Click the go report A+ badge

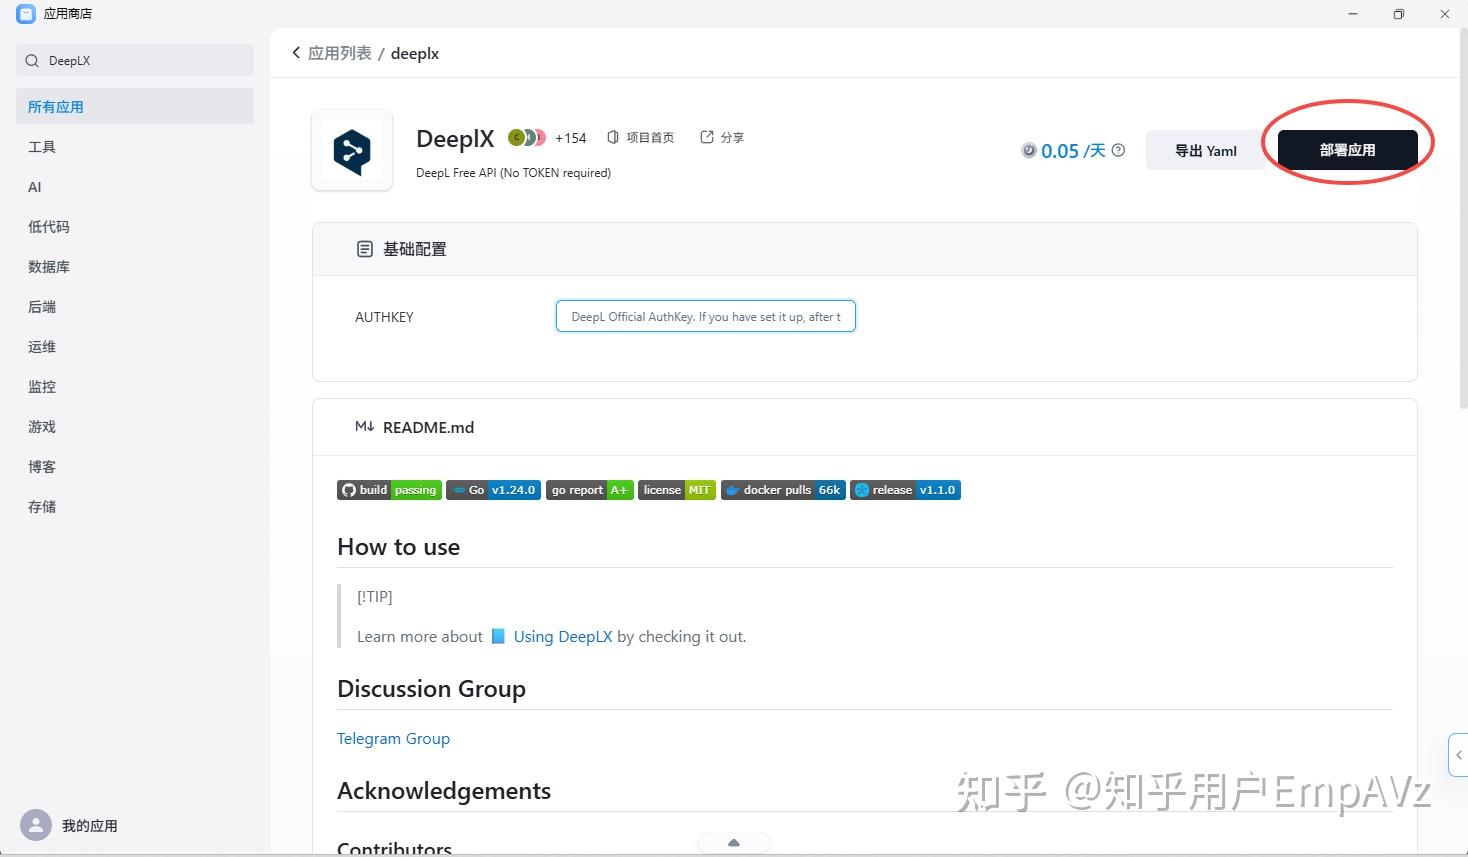click(590, 490)
